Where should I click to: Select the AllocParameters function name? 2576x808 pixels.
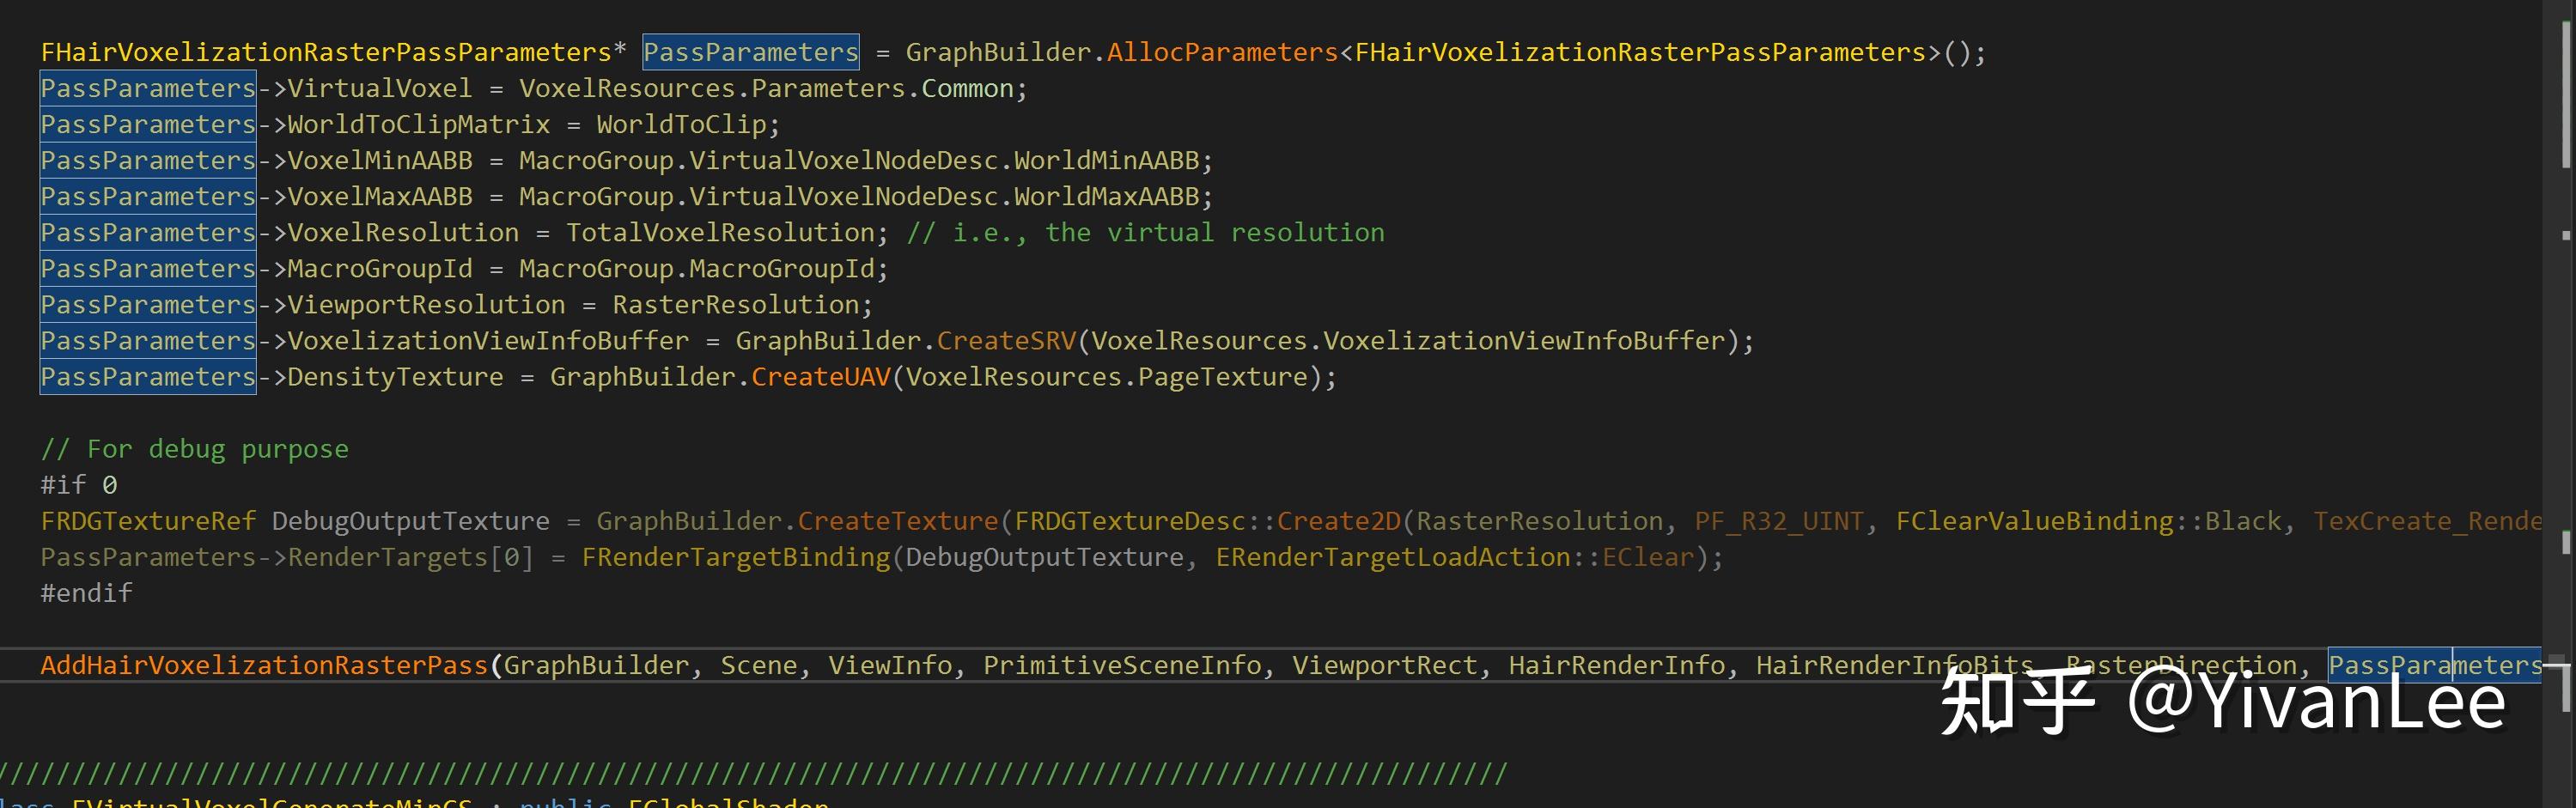pyautogui.click(x=1222, y=51)
